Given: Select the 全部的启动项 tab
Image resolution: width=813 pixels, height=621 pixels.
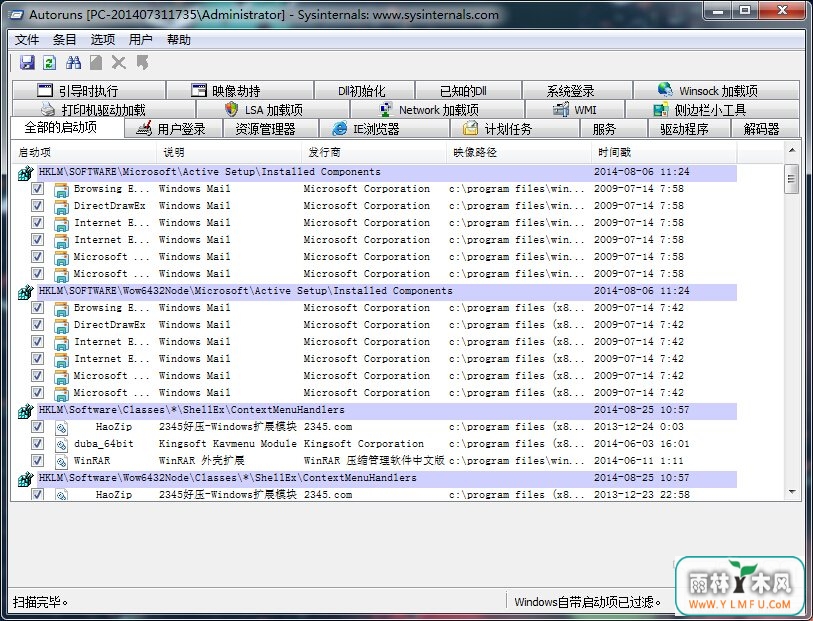Looking at the screenshot, I should point(67,127).
